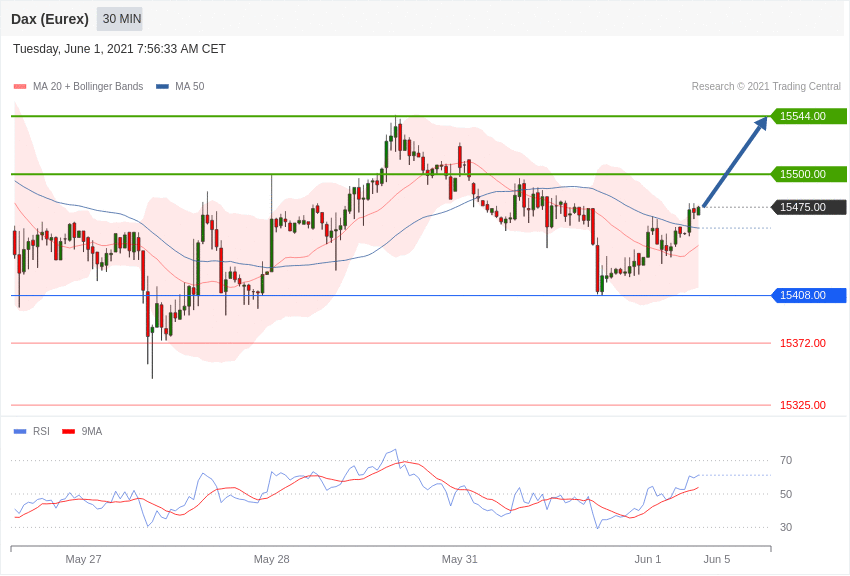850x576 pixels.
Task: Click the 9MA legend swatch
Action: (x=69, y=432)
